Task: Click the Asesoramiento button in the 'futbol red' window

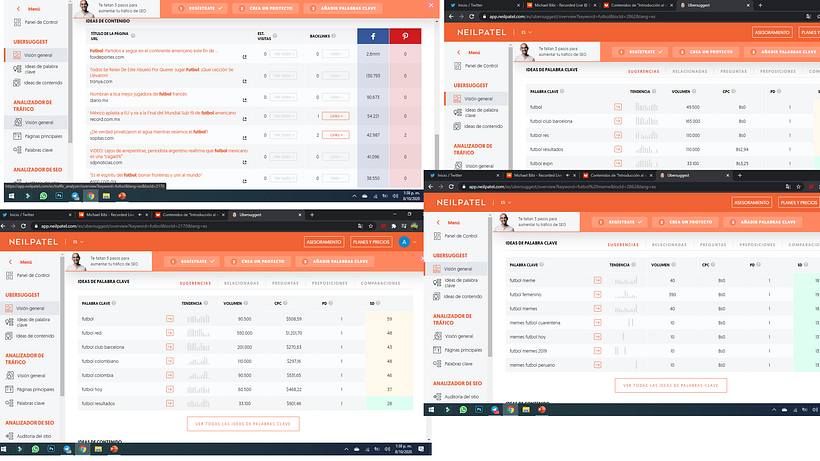Action: tap(324, 242)
